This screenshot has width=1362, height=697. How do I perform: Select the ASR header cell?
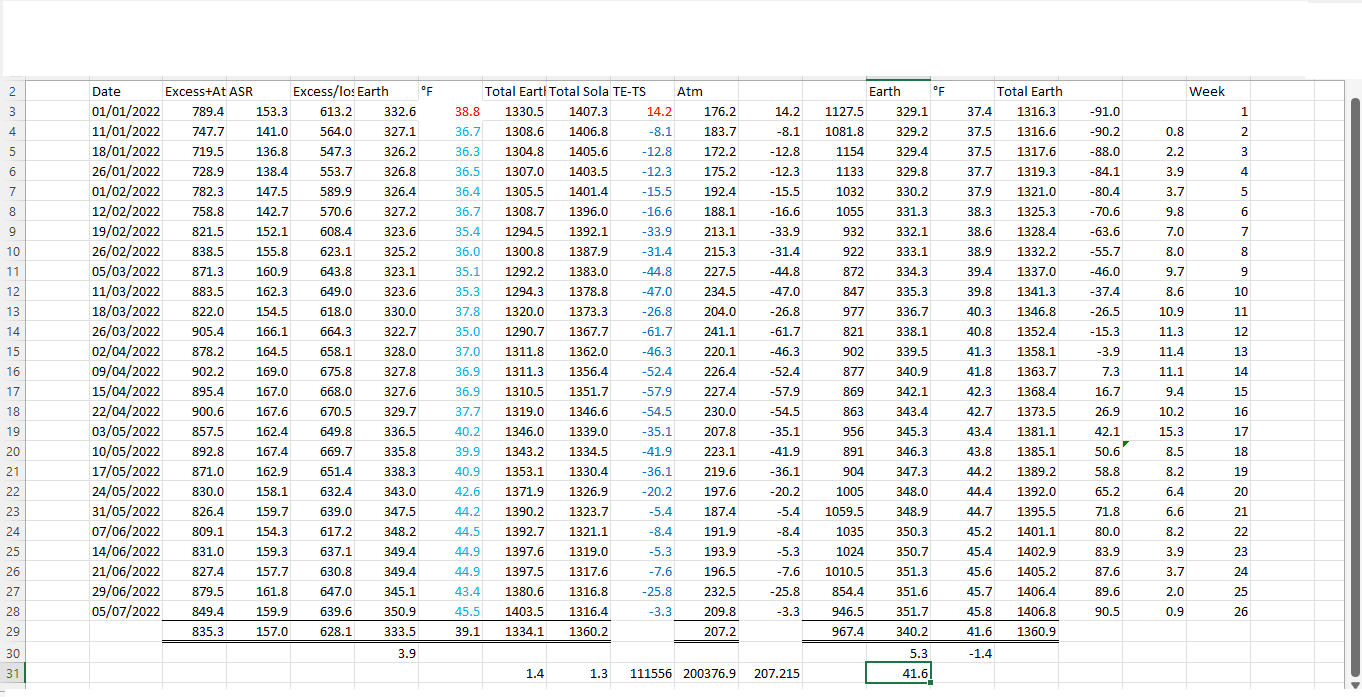[258, 91]
